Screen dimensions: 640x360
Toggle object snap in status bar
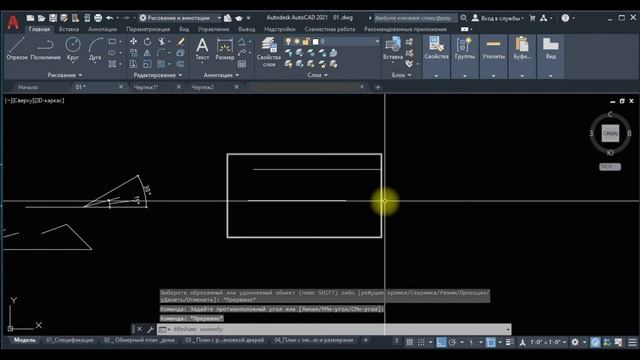click(491, 342)
